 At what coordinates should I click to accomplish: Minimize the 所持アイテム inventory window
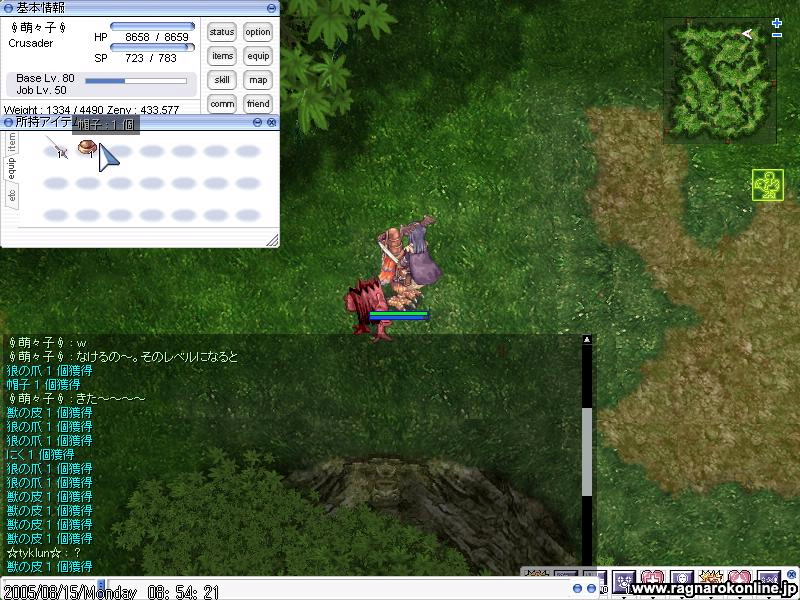258,122
